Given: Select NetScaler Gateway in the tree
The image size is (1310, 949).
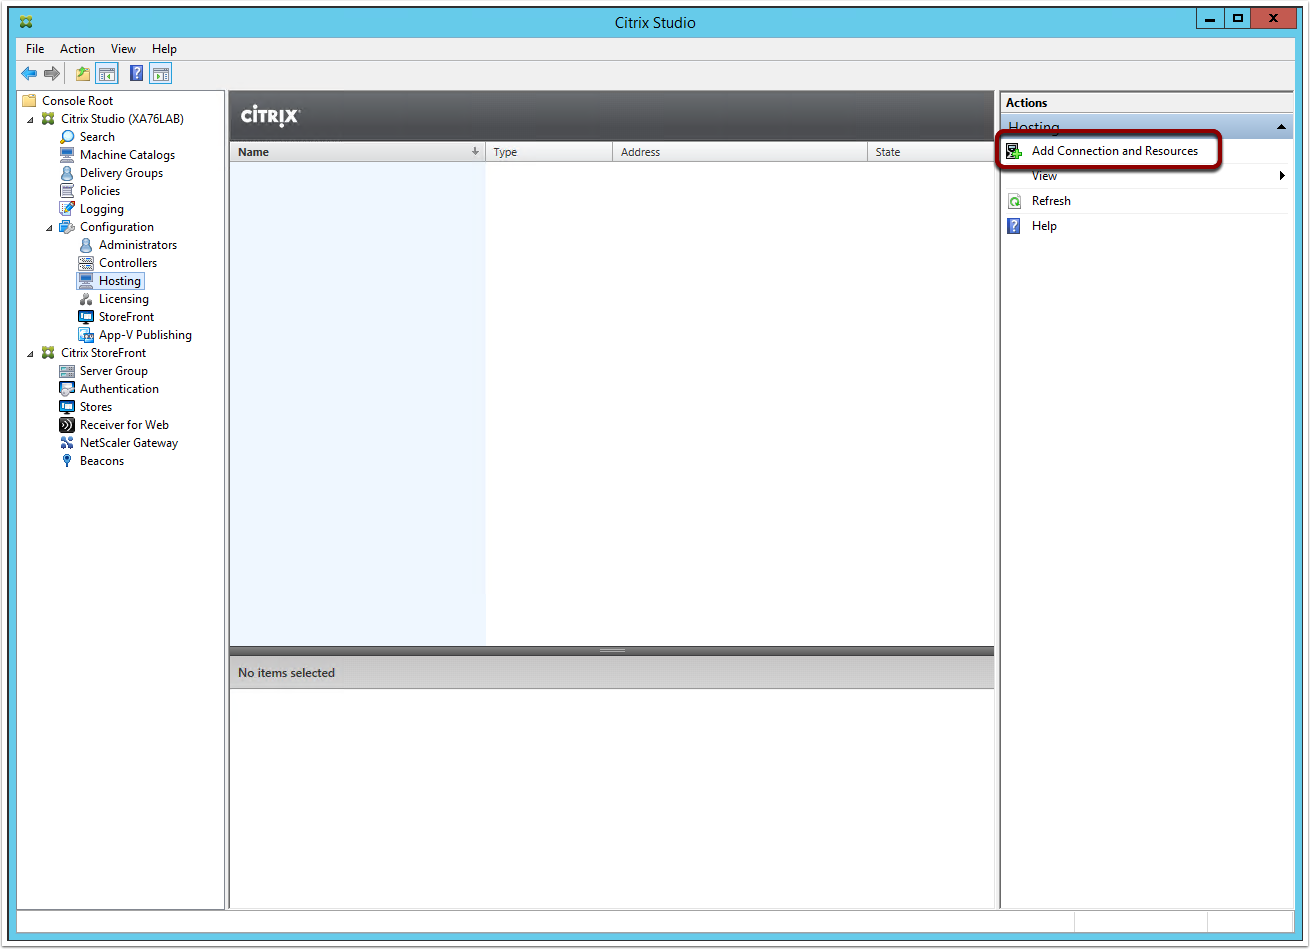Looking at the screenshot, I should coord(129,443).
